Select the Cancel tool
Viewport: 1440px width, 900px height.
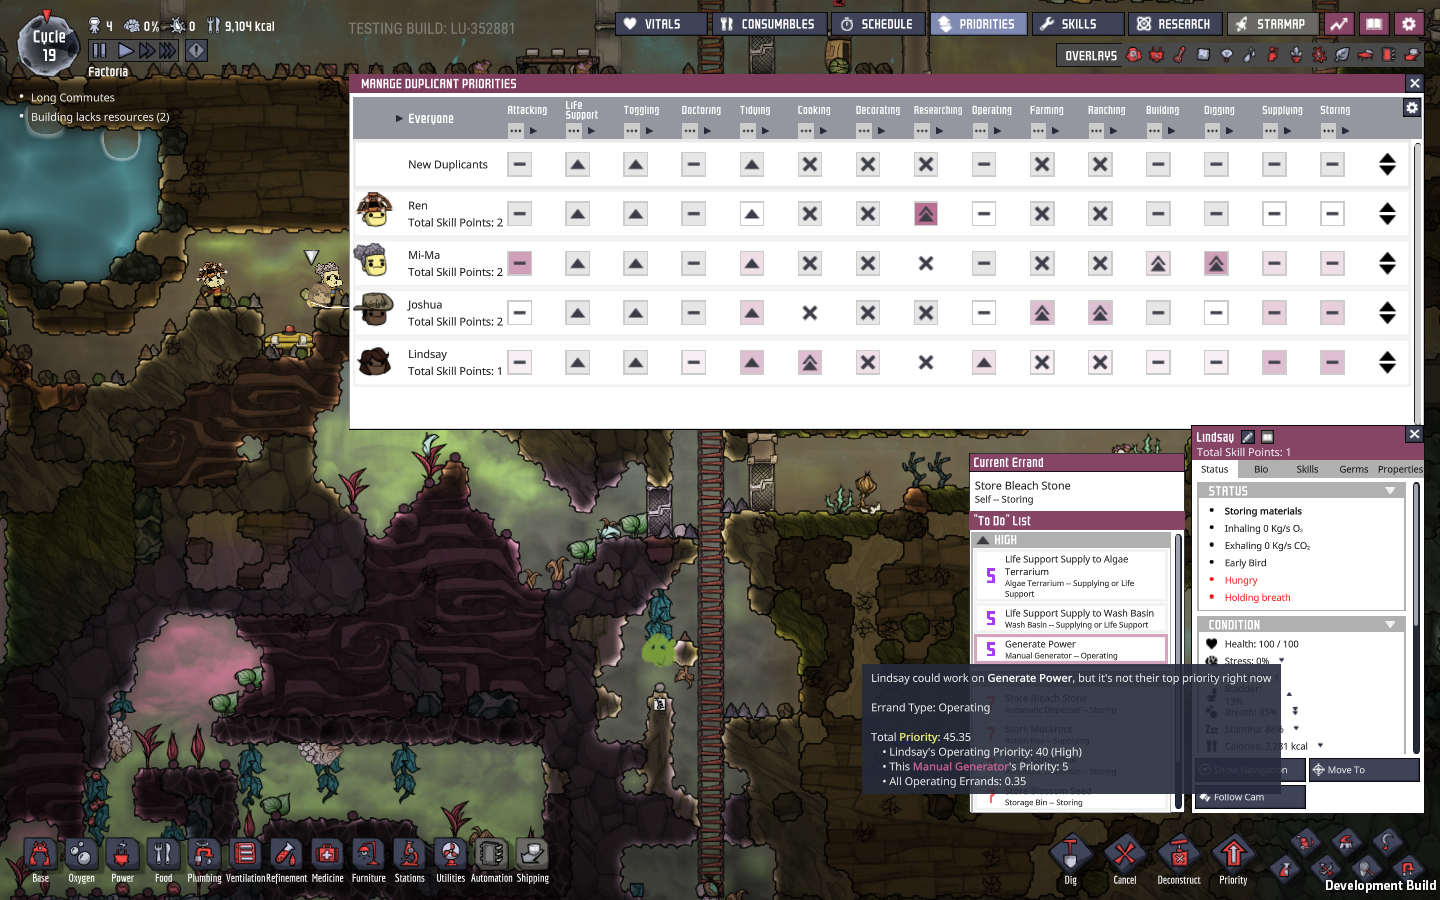pyautogui.click(x=1124, y=858)
